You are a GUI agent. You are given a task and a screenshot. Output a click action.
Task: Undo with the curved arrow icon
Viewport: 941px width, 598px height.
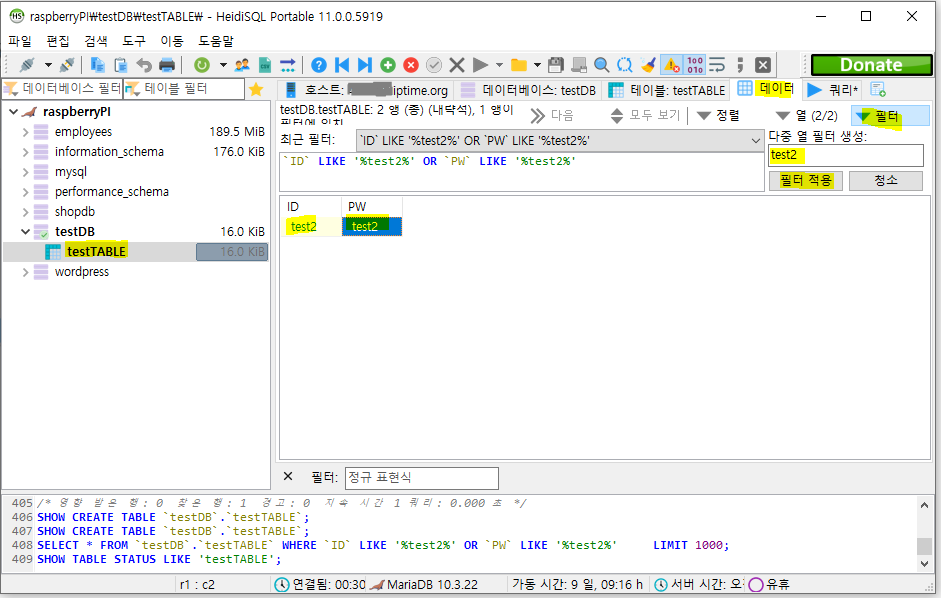143,65
